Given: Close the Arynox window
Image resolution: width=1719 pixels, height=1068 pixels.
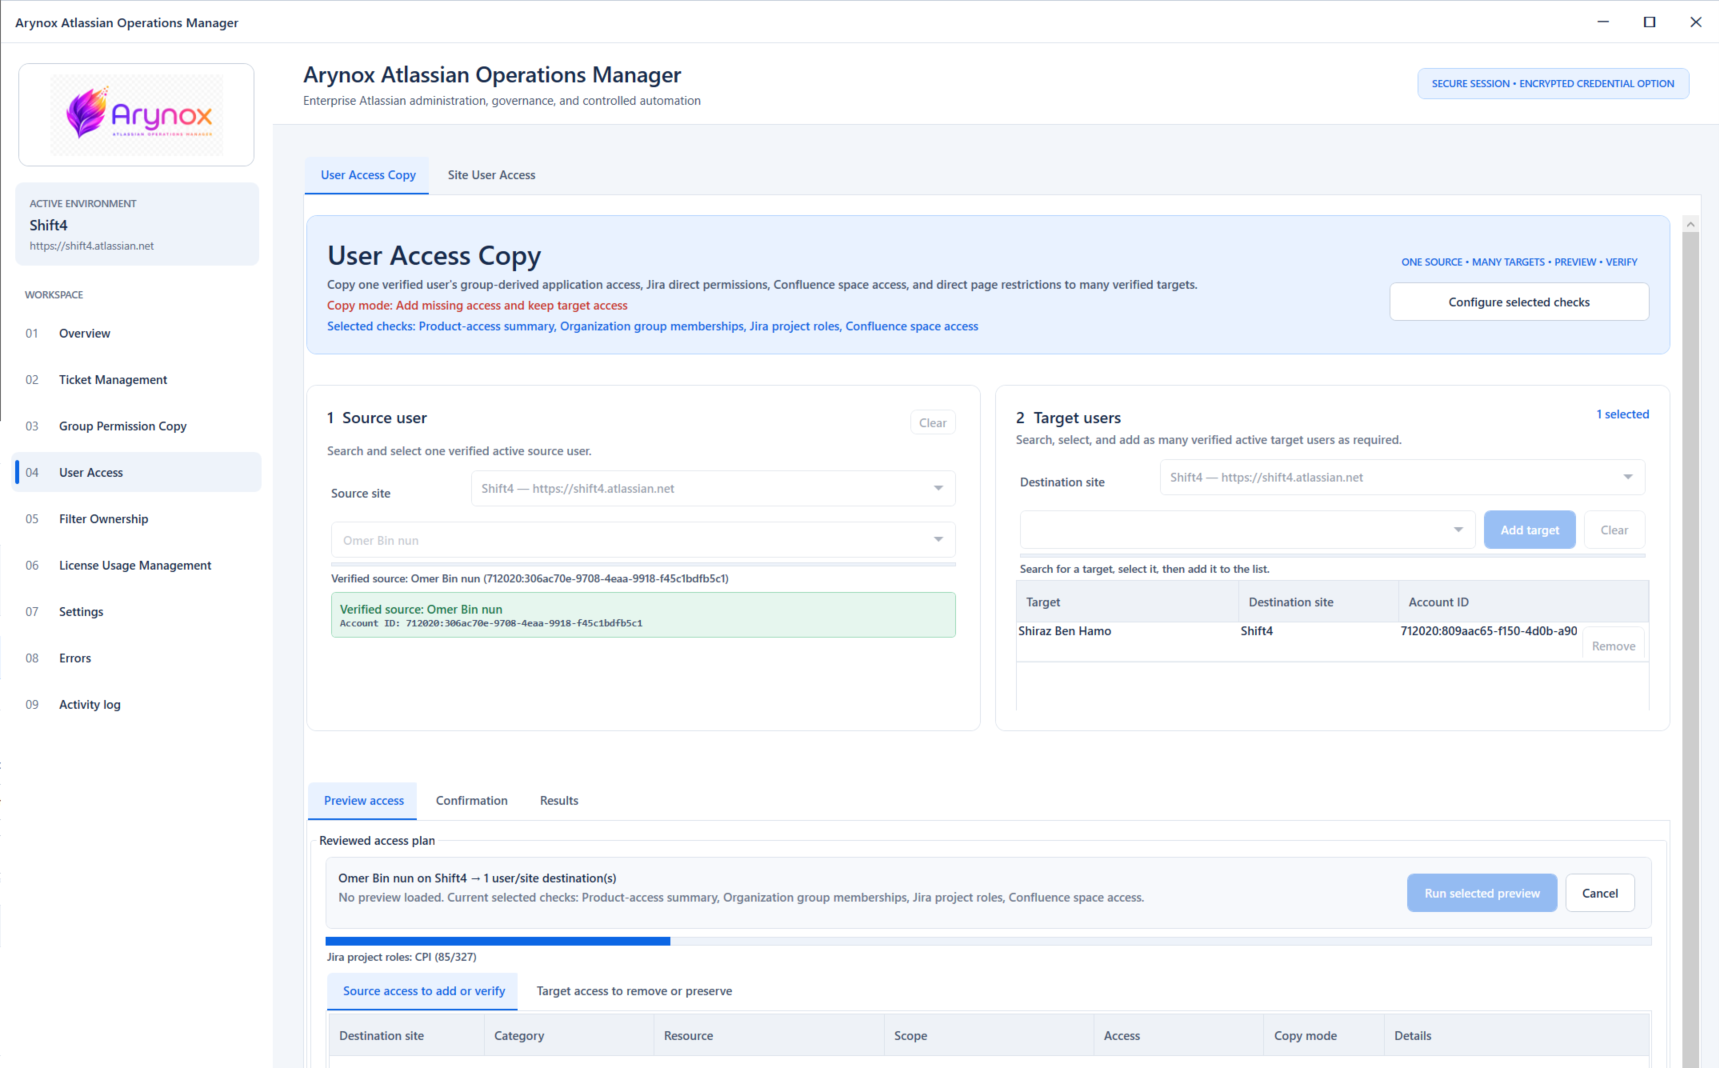Looking at the screenshot, I should point(1695,22).
